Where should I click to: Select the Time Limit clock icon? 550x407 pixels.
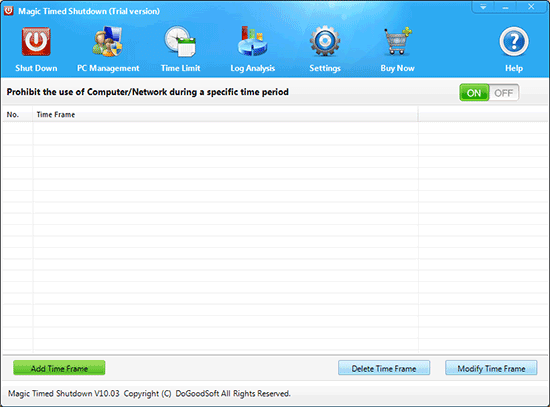tap(180, 41)
